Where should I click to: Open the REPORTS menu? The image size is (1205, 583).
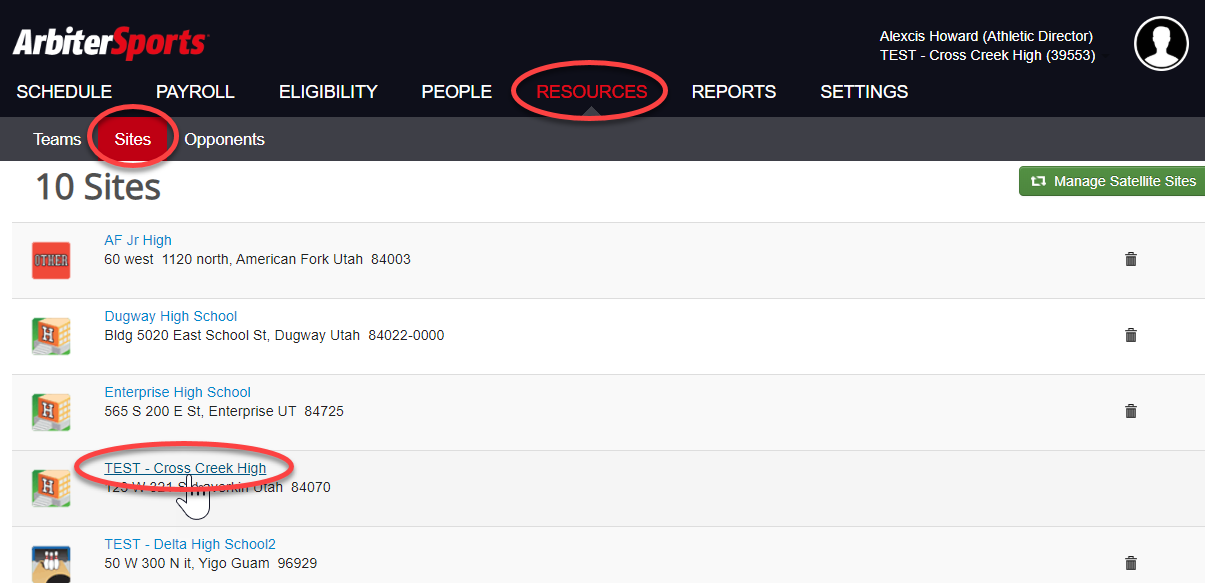734,92
